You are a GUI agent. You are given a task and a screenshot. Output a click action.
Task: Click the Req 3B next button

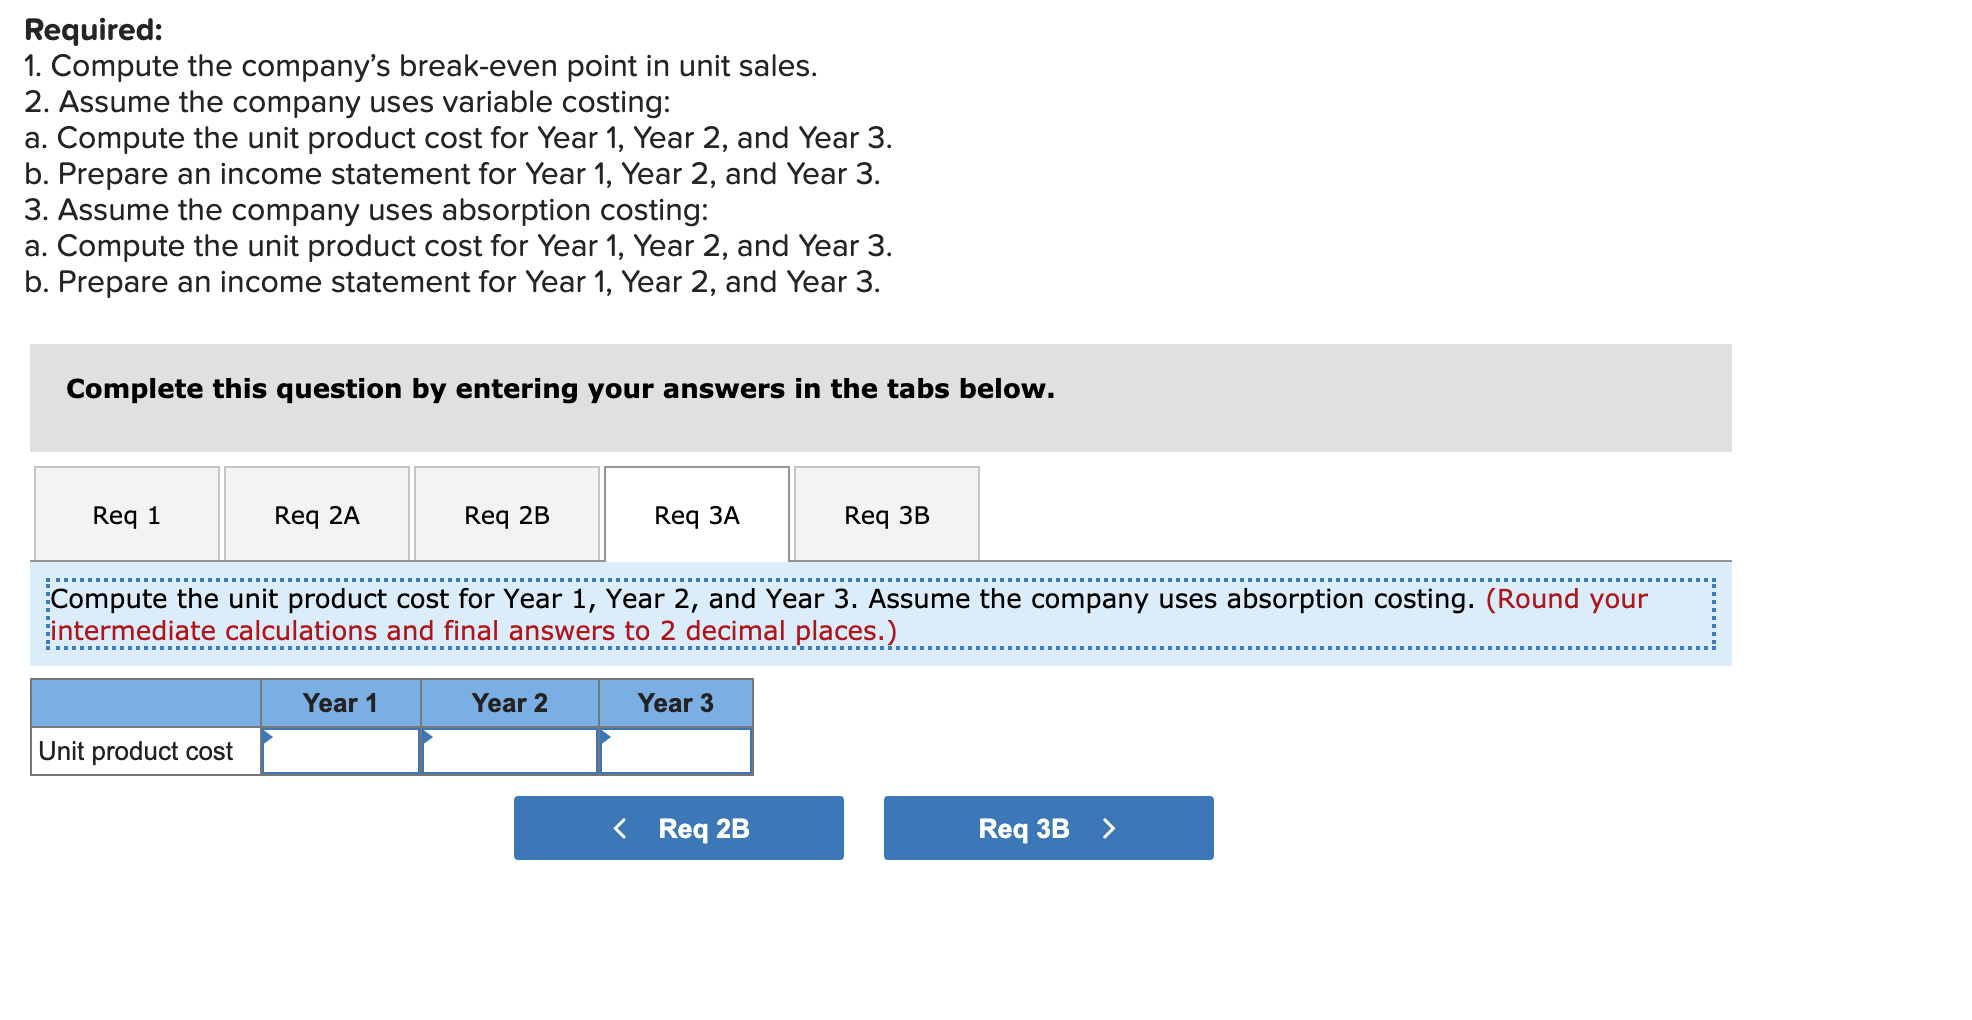click(1047, 827)
